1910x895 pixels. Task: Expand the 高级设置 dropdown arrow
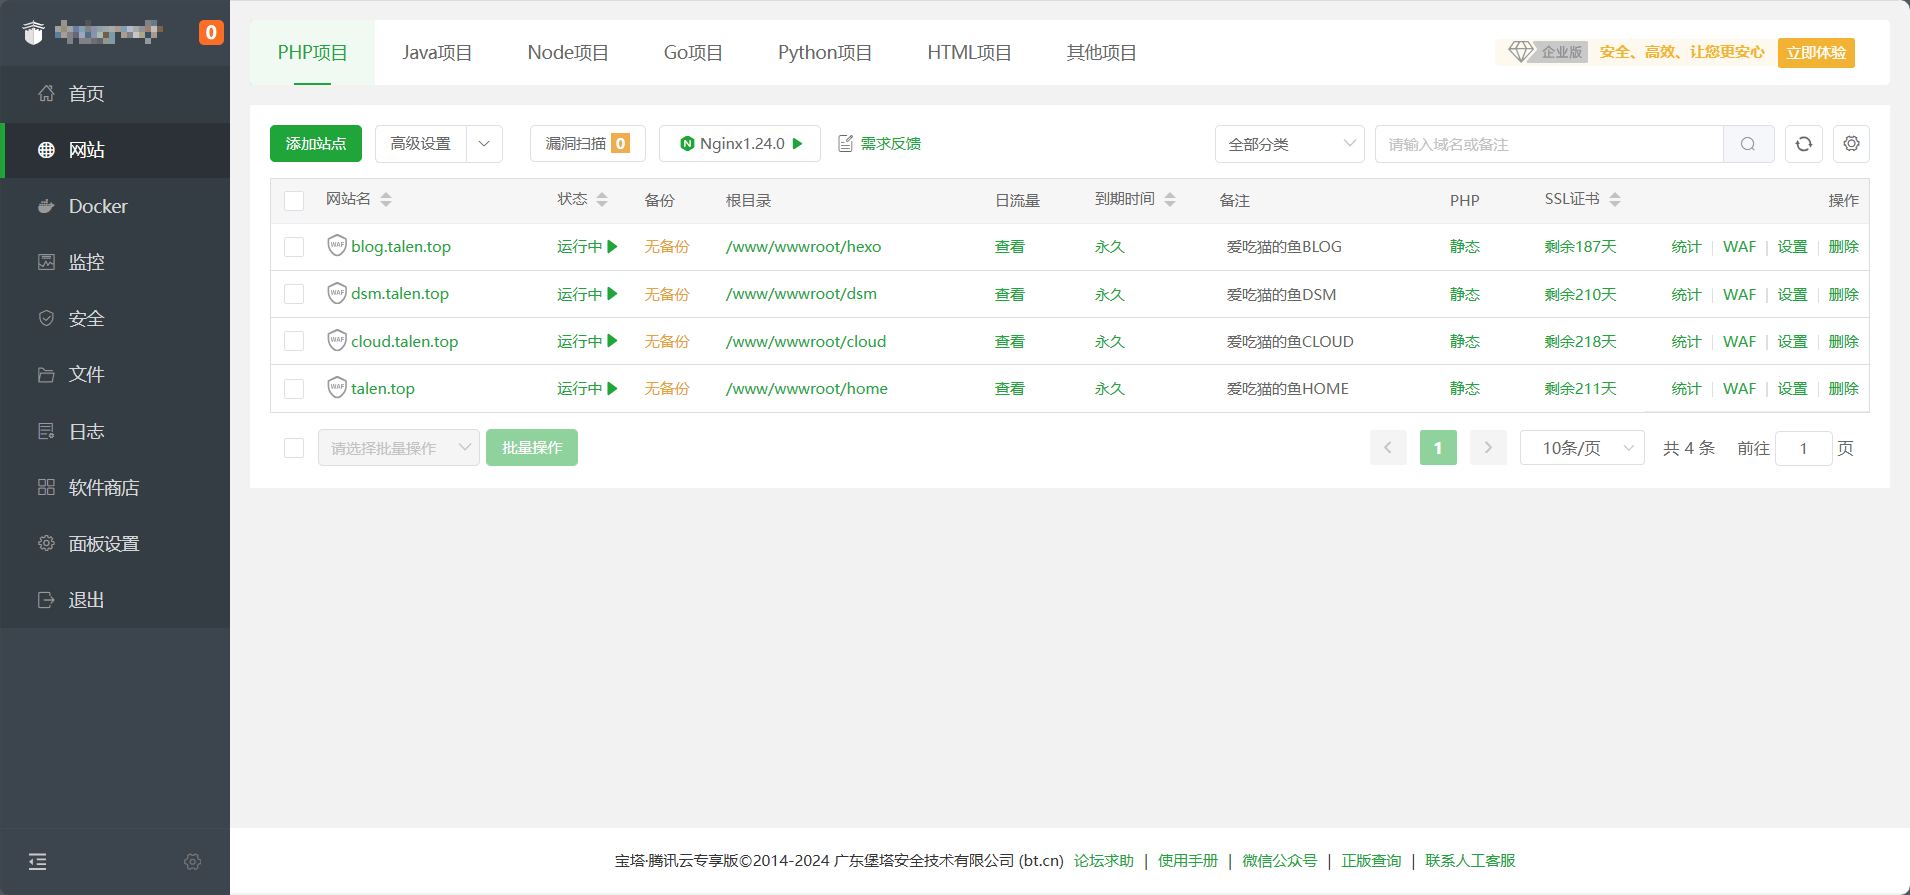484,144
